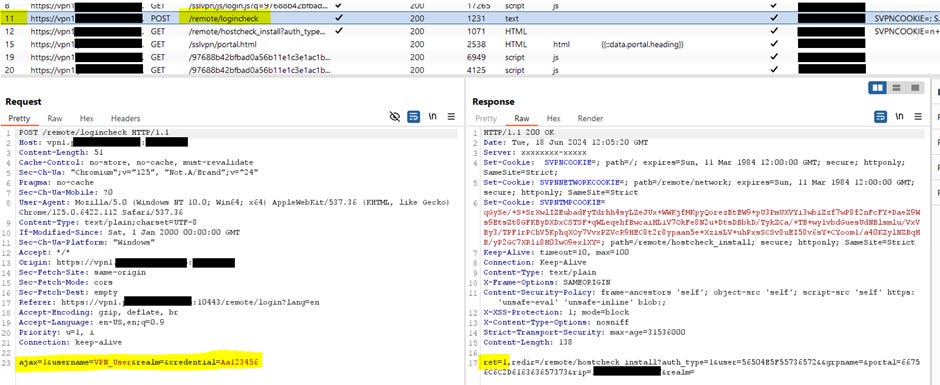Viewport: 940px width, 385px height.
Task: Click the Pragma: no-cache header line
Action: click(56, 182)
